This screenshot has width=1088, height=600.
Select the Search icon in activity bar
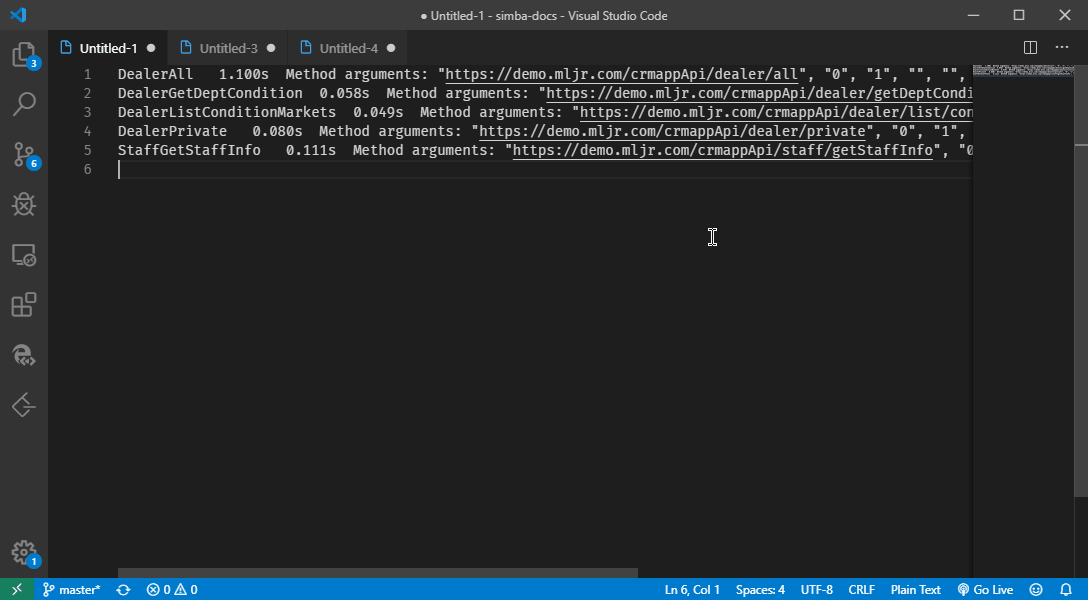tap(22, 104)
